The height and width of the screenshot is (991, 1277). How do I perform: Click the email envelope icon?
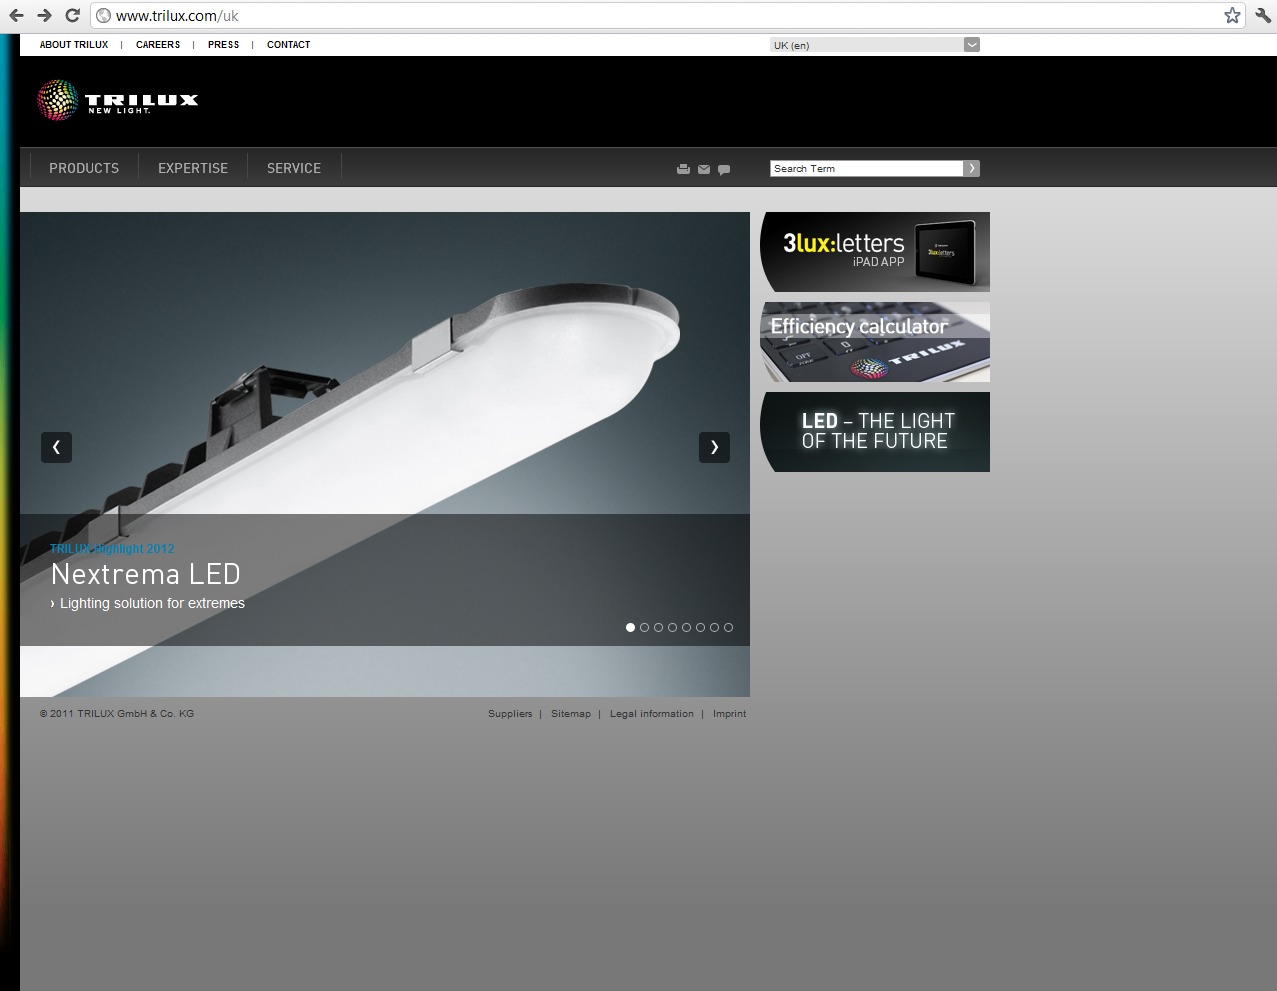(704, 169)
